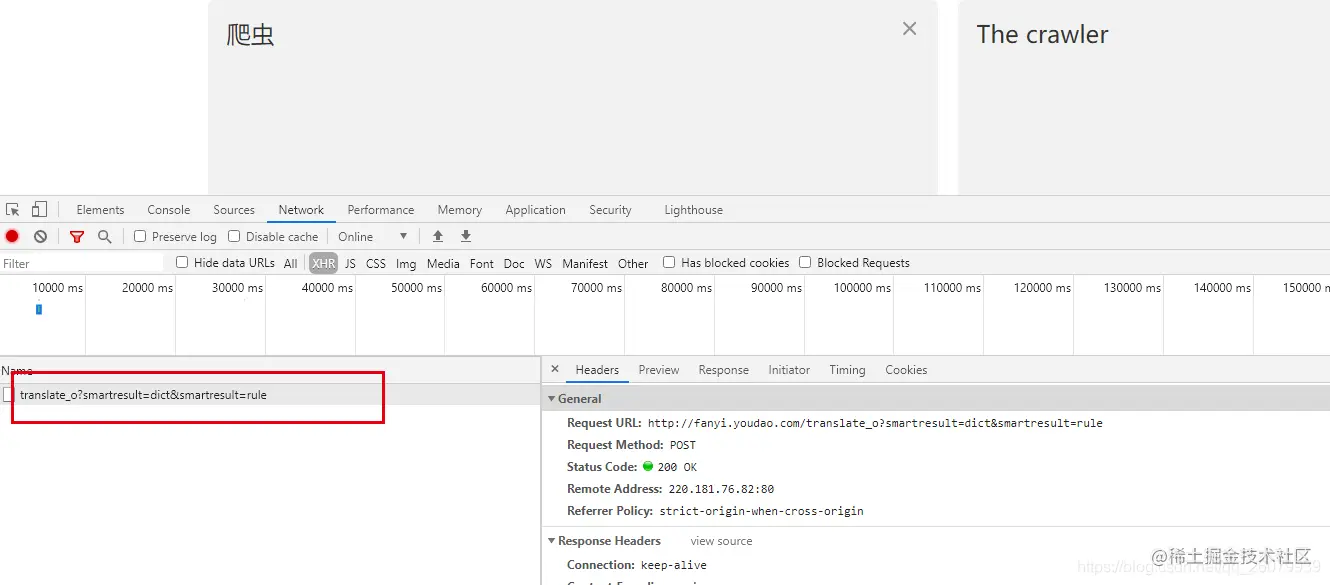
Task: Filter requests by Doc type
Action: pos(514,264)
